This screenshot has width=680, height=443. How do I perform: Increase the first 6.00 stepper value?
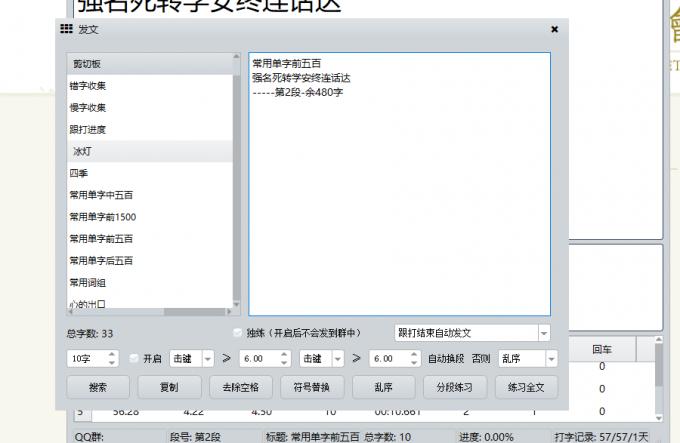click(284, 354)
